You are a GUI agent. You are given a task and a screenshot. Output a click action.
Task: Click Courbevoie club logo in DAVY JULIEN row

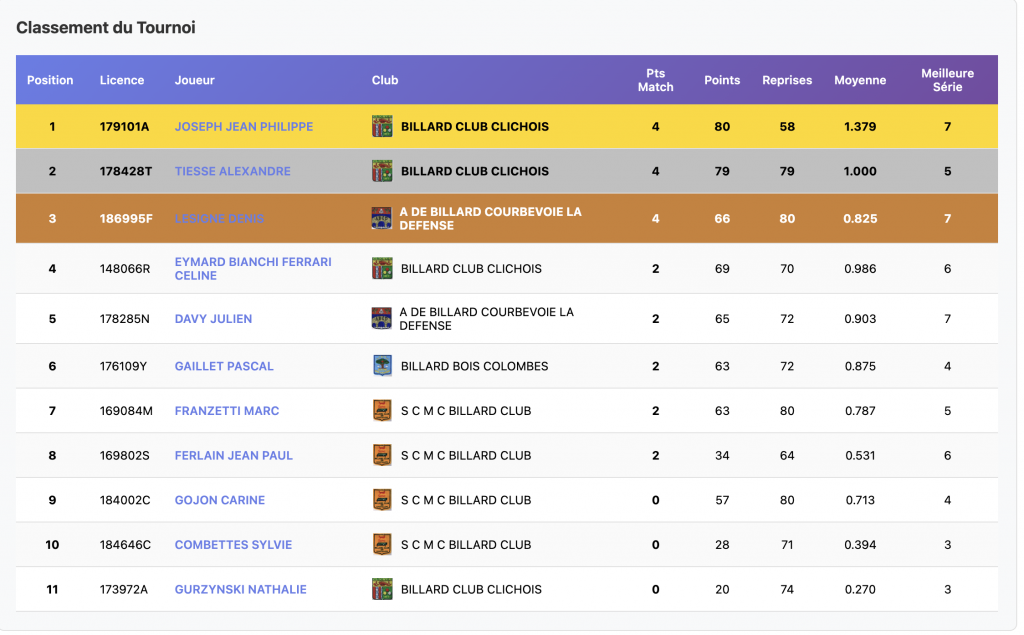pyautogui.click(x=381, y=319)
